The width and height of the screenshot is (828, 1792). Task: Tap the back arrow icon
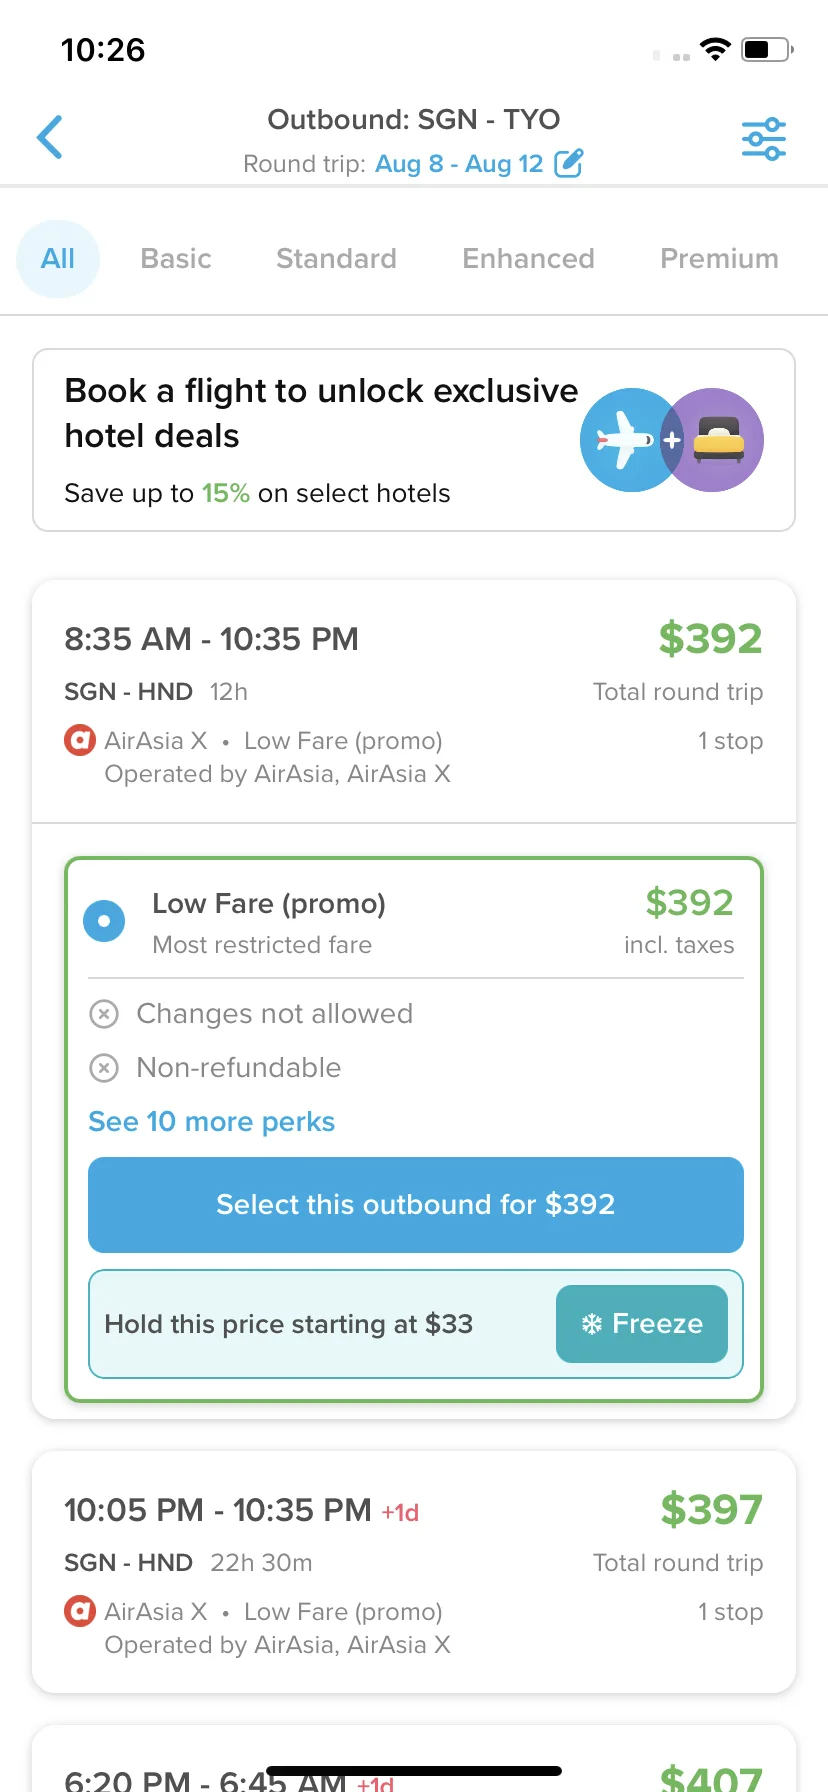(50, 137)
